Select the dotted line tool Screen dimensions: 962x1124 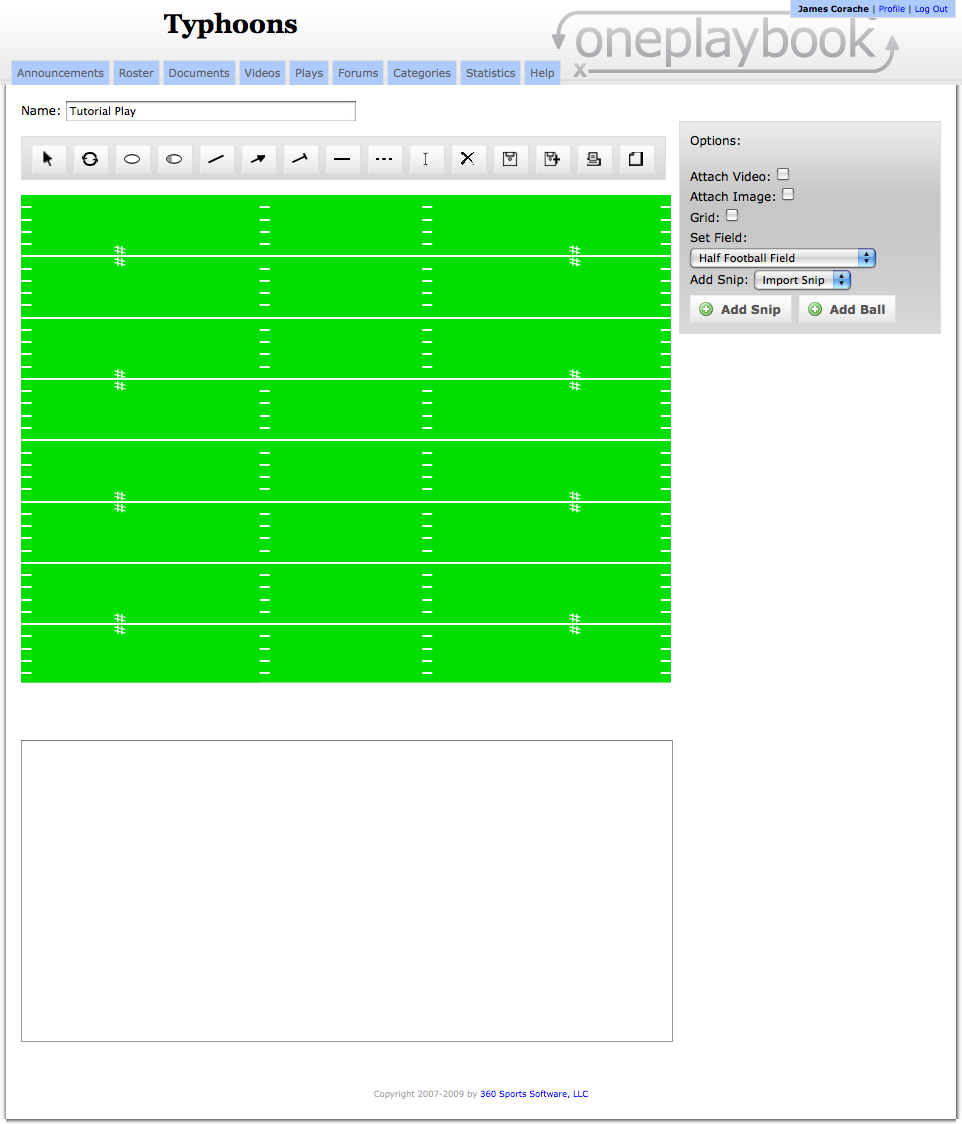click(384, 158)
